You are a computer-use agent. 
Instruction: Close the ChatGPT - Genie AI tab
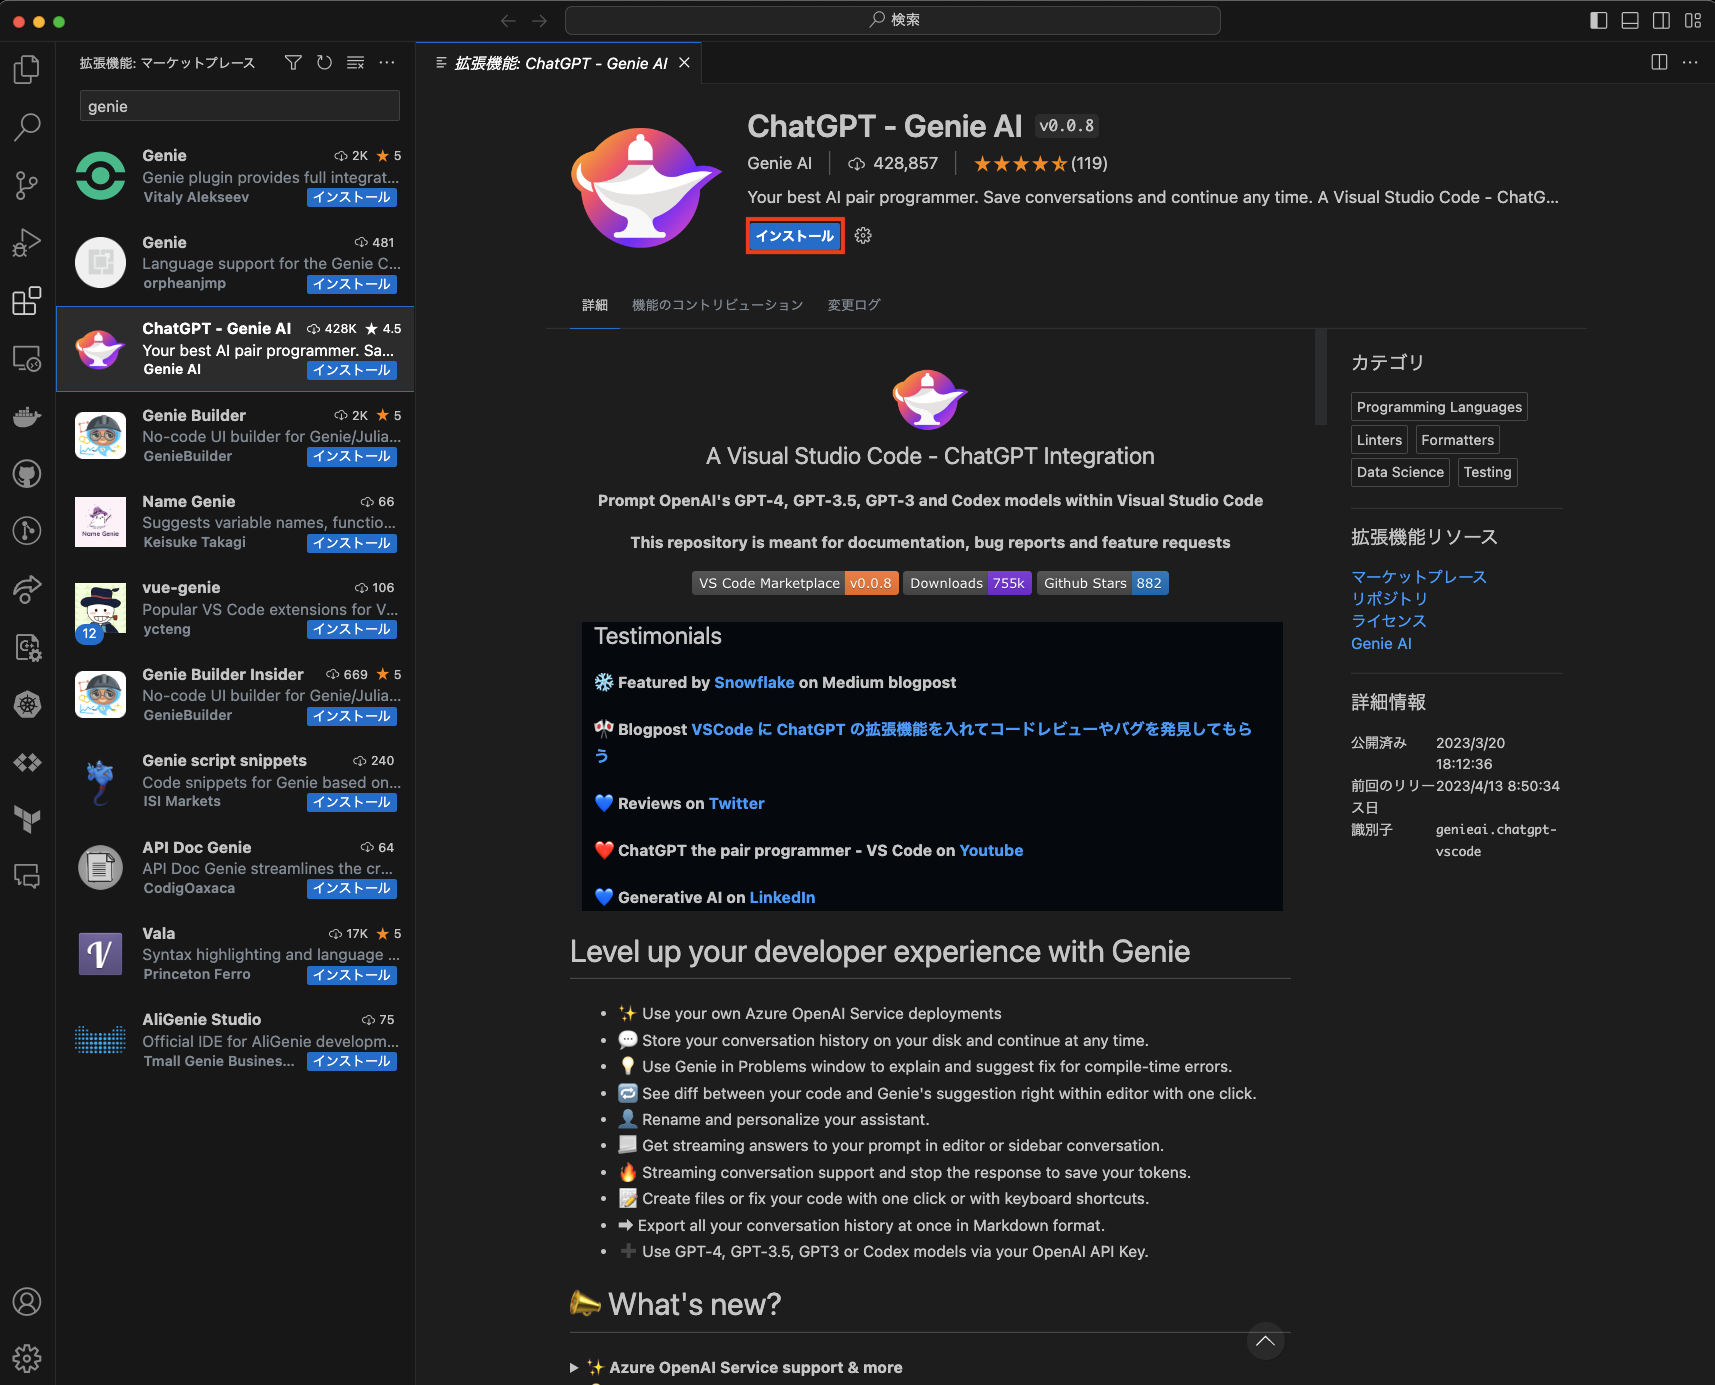click(x=684, y=63)
